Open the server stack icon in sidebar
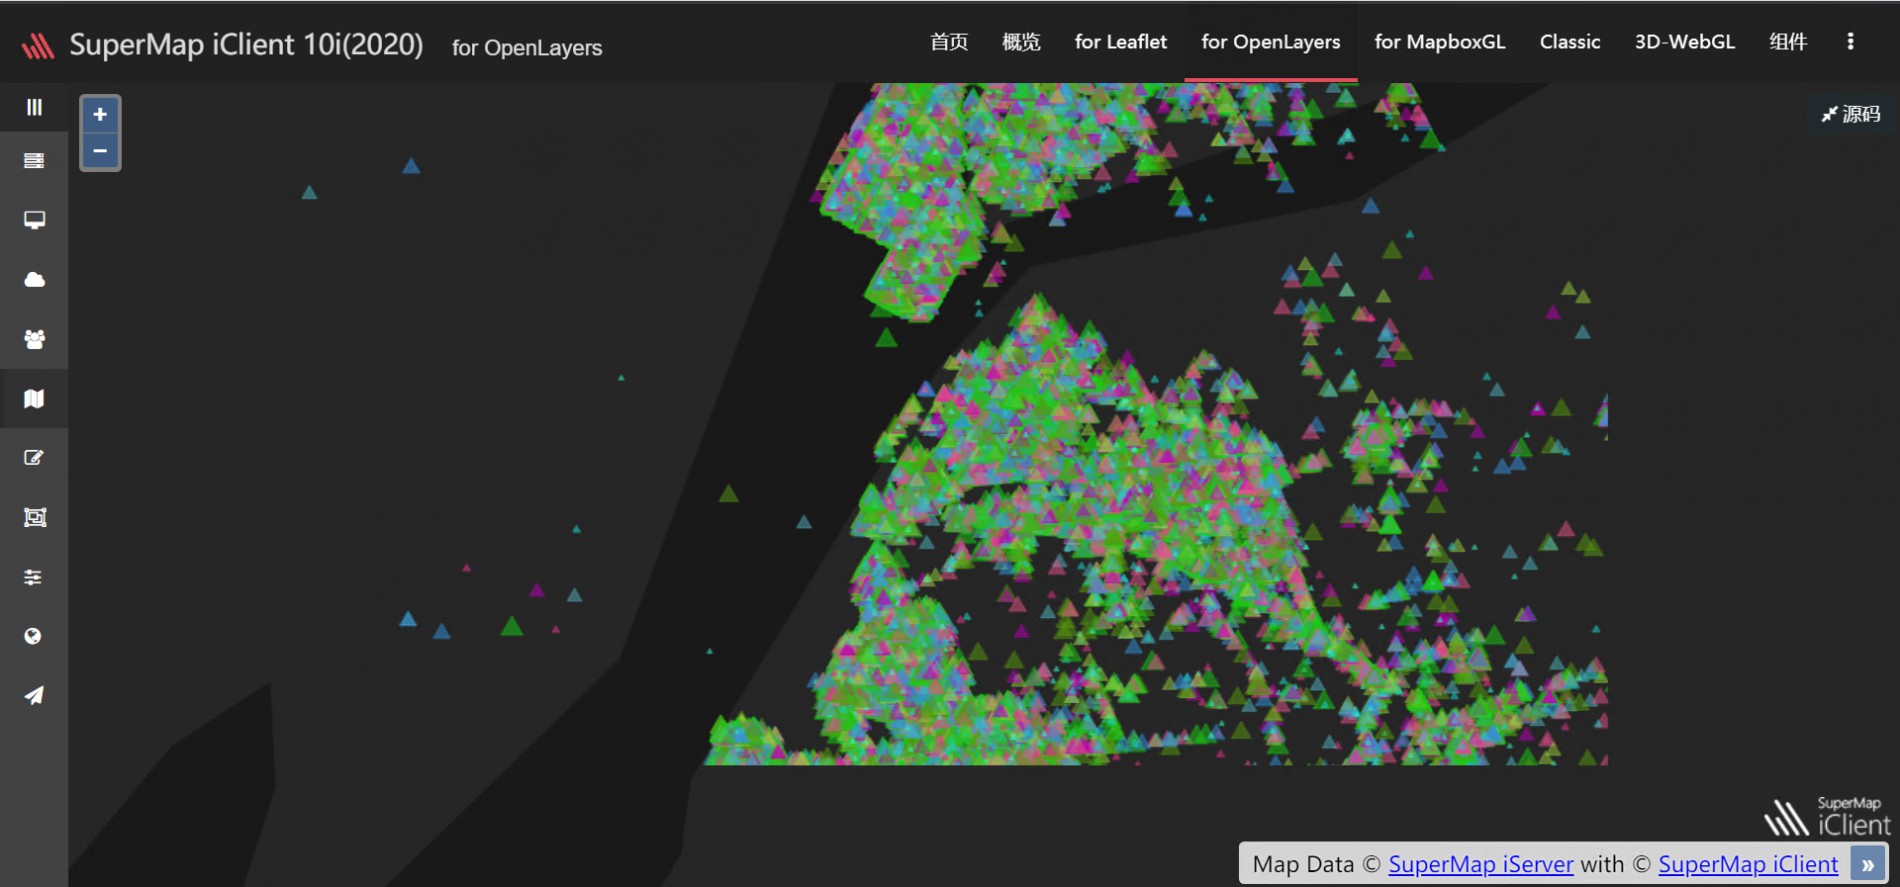Viewport: 1900px width, 887px height. [x=34, y=161]
